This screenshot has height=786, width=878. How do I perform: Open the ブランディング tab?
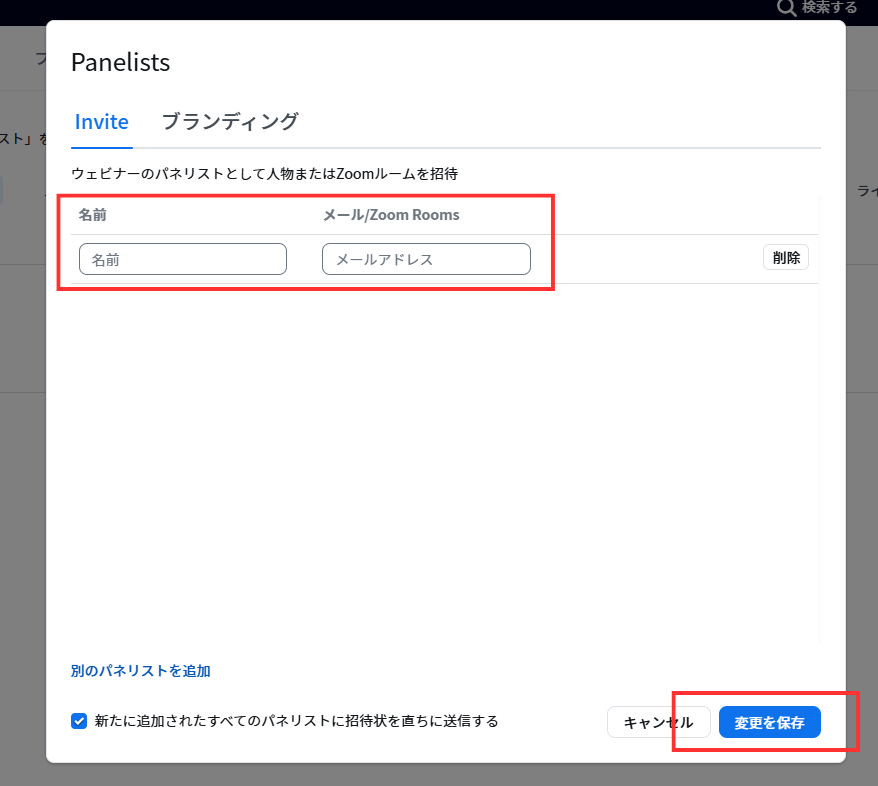[230, 122]
